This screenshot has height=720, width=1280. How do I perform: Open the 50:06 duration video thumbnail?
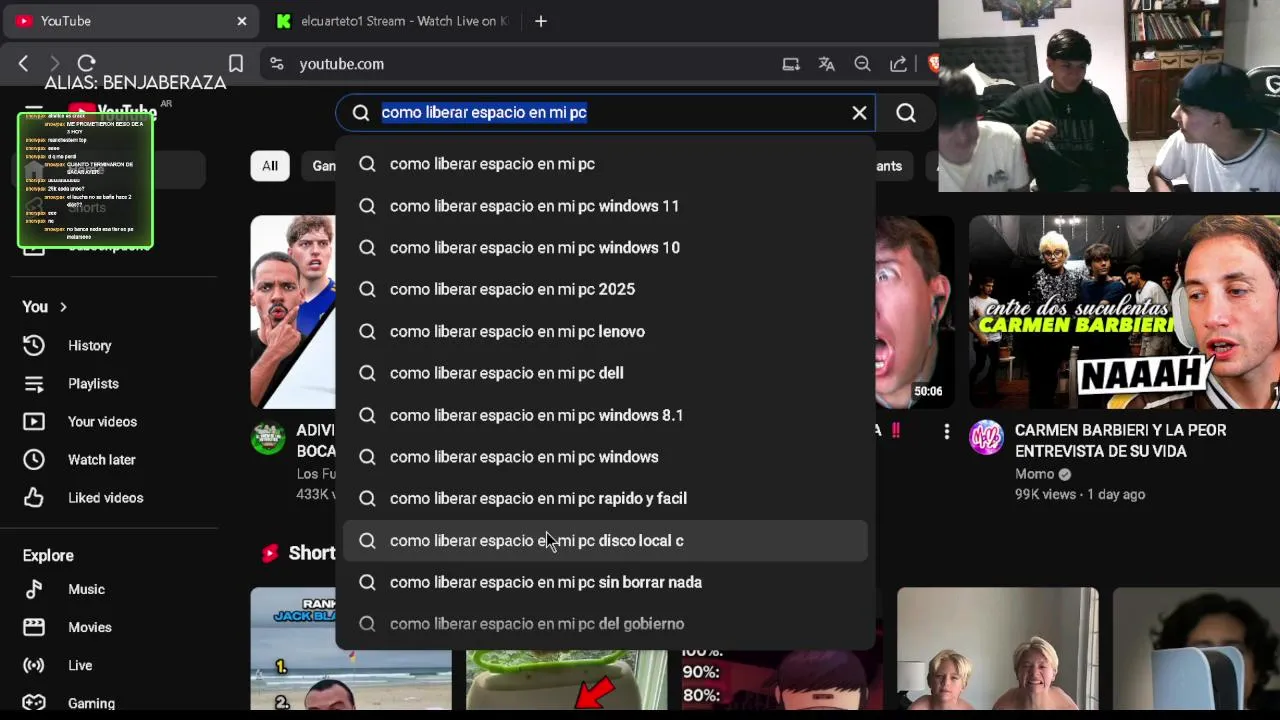915,312
